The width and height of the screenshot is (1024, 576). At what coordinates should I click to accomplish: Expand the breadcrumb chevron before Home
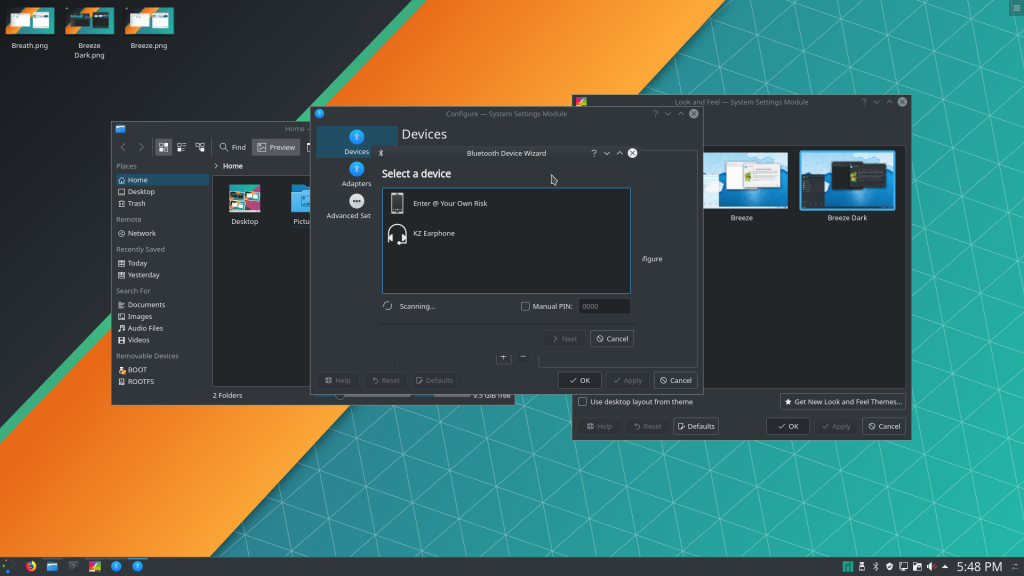(216, 166)
